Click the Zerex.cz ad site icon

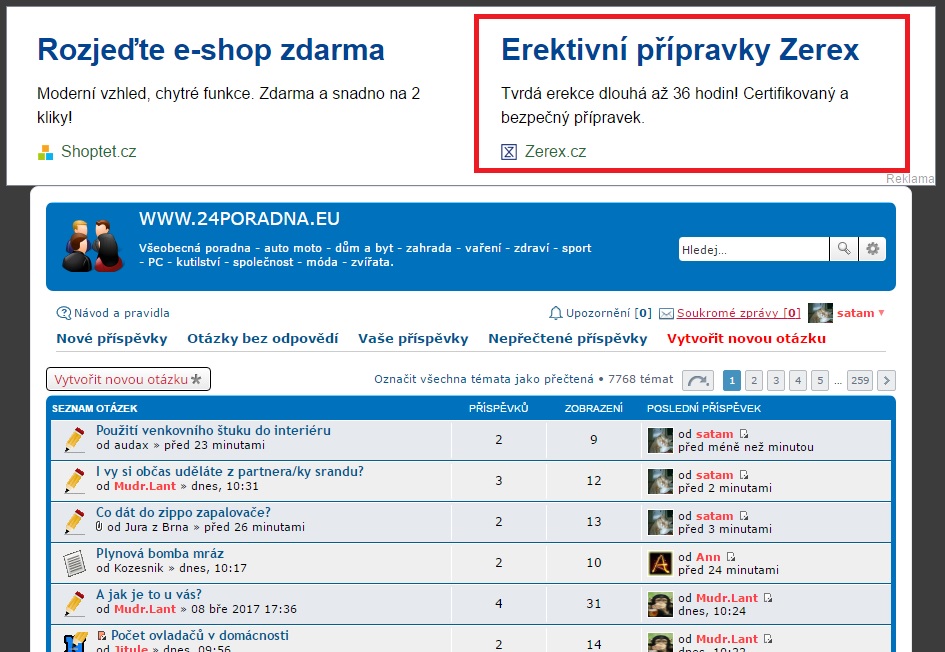point(510,151)
